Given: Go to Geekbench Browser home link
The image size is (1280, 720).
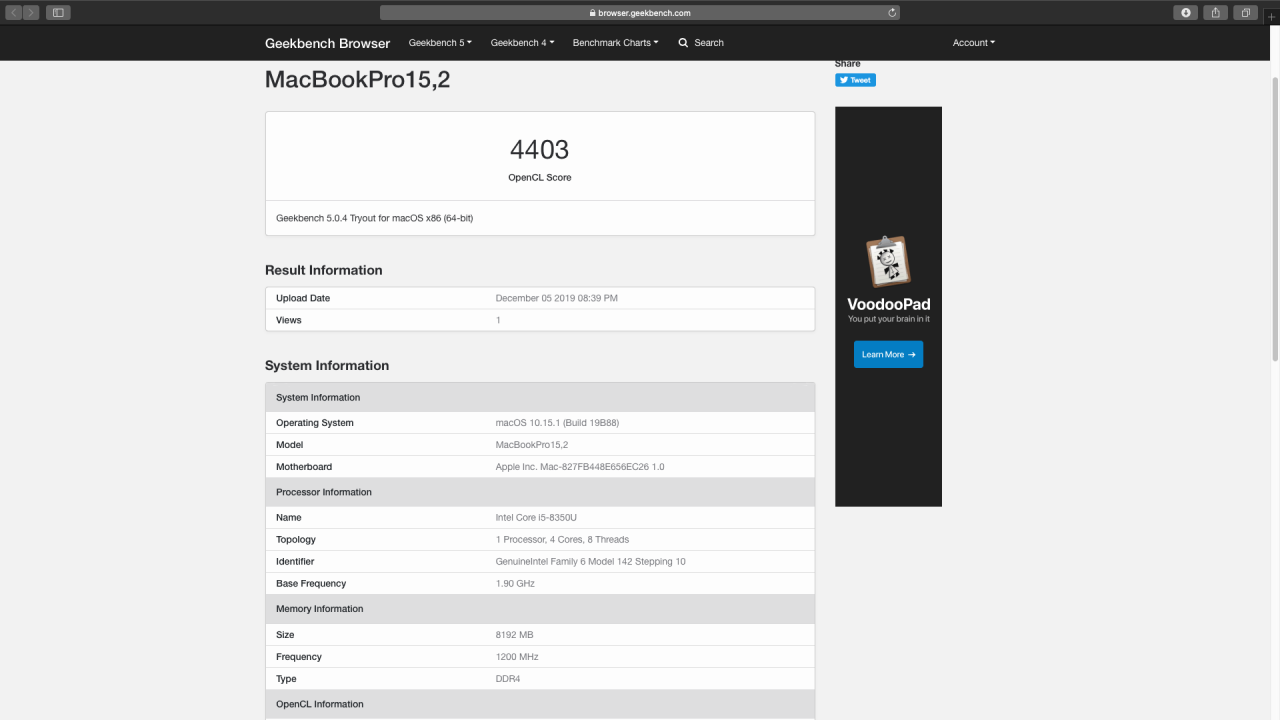Looking at the screenshot, I should (x=328, y=43).
